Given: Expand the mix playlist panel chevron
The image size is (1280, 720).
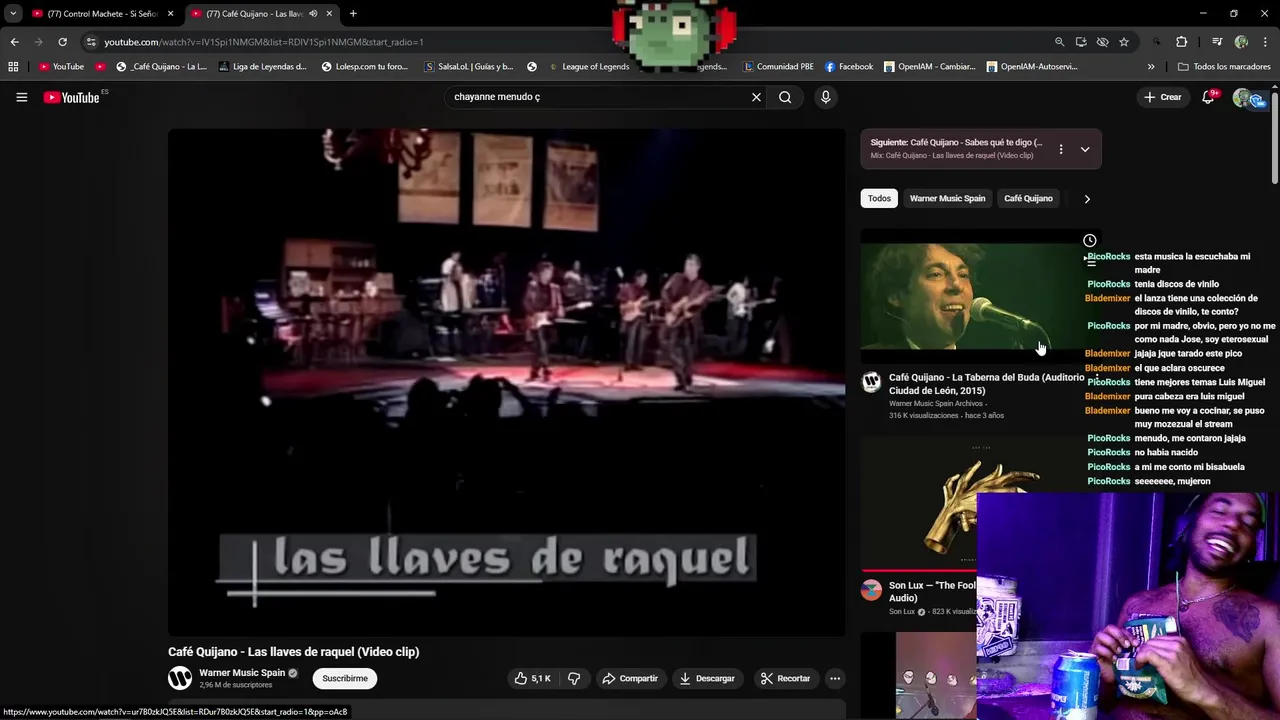Looking at the screenshot, I should coord(1085,149).
